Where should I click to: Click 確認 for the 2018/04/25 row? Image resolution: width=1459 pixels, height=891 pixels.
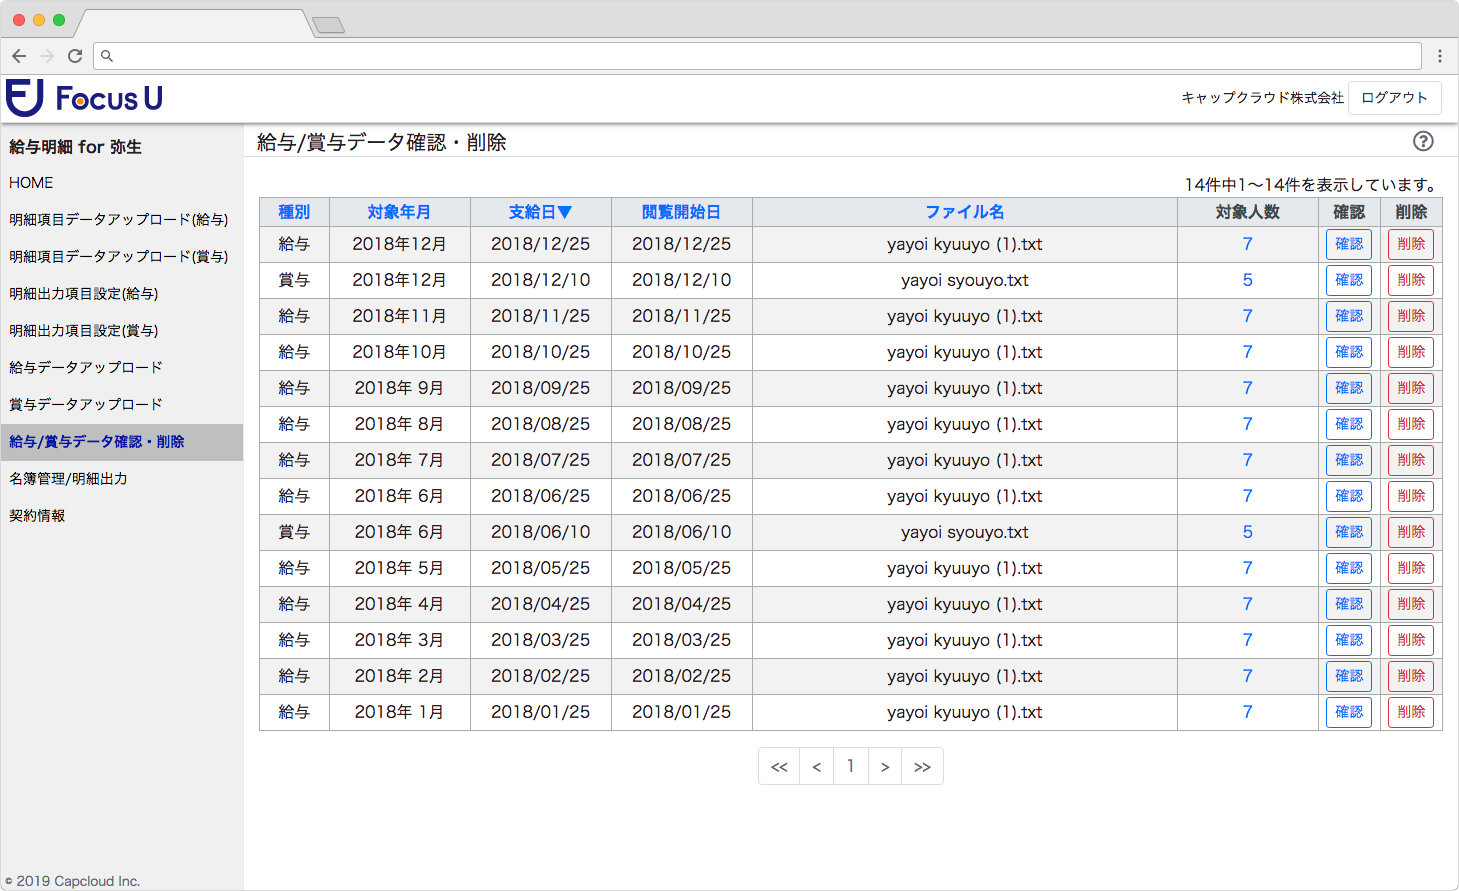(x=1349, y=604)
